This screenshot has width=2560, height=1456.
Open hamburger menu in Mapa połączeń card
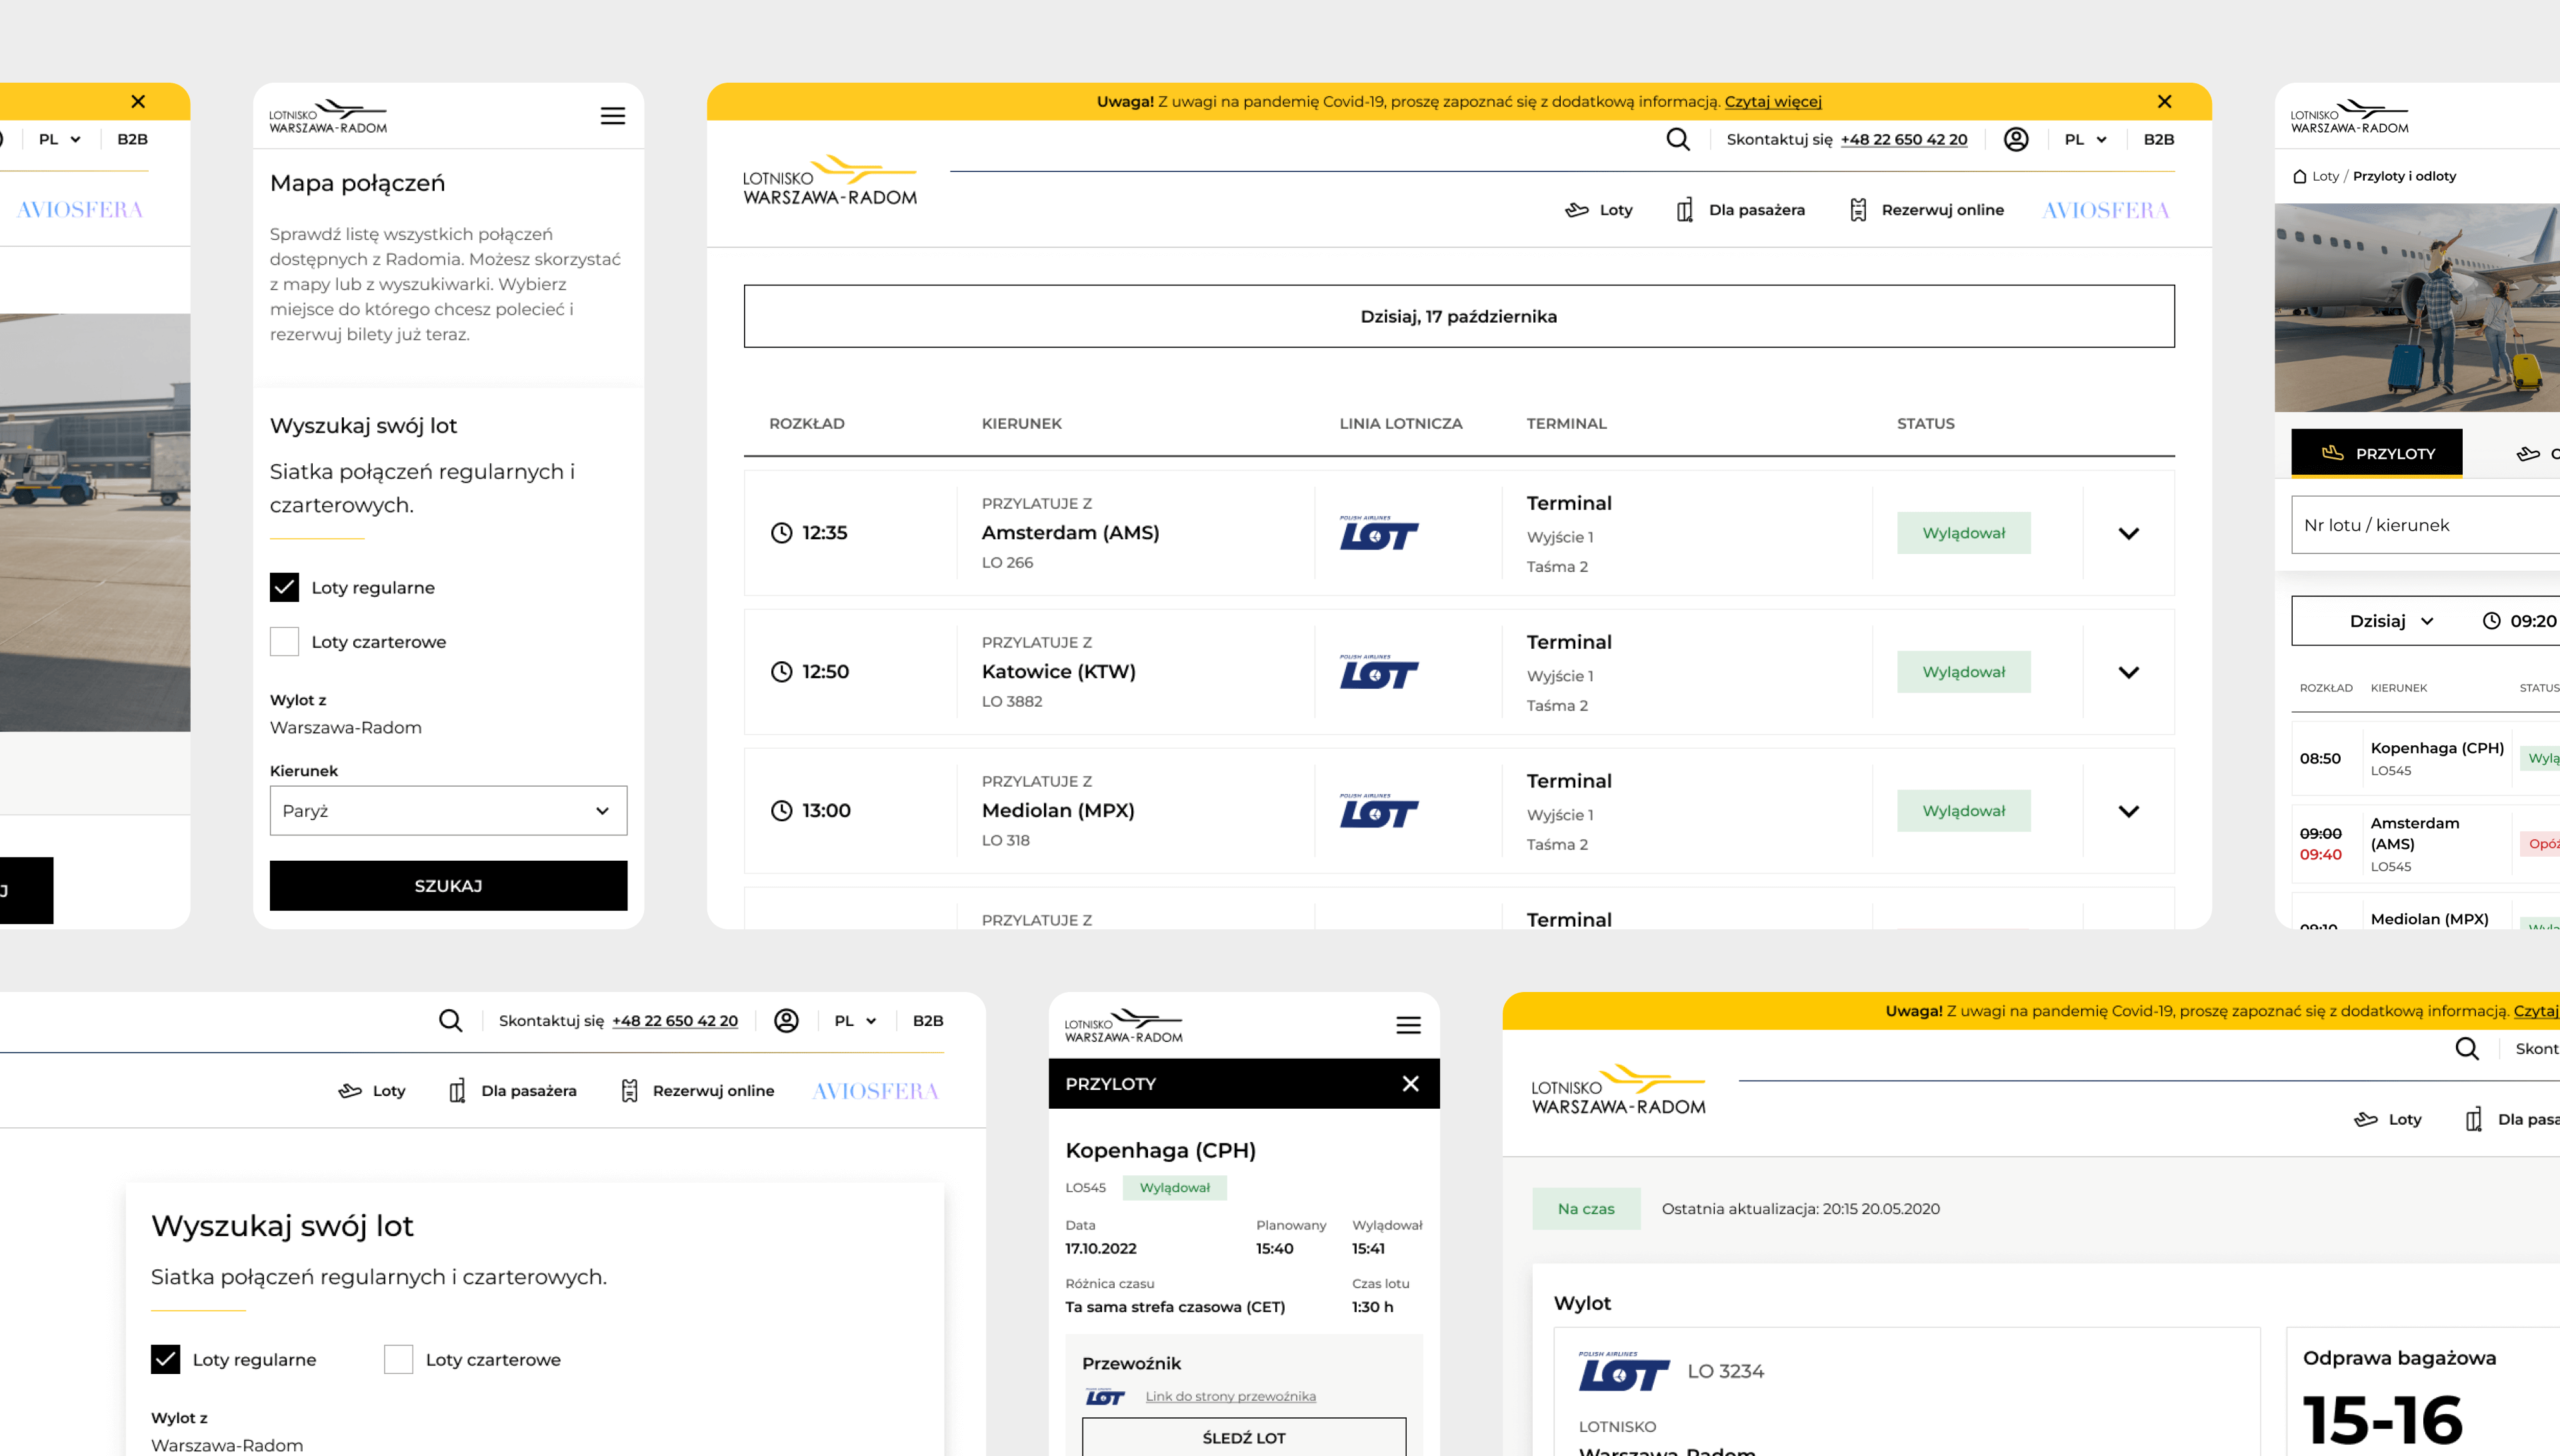(x=612, y=116)
